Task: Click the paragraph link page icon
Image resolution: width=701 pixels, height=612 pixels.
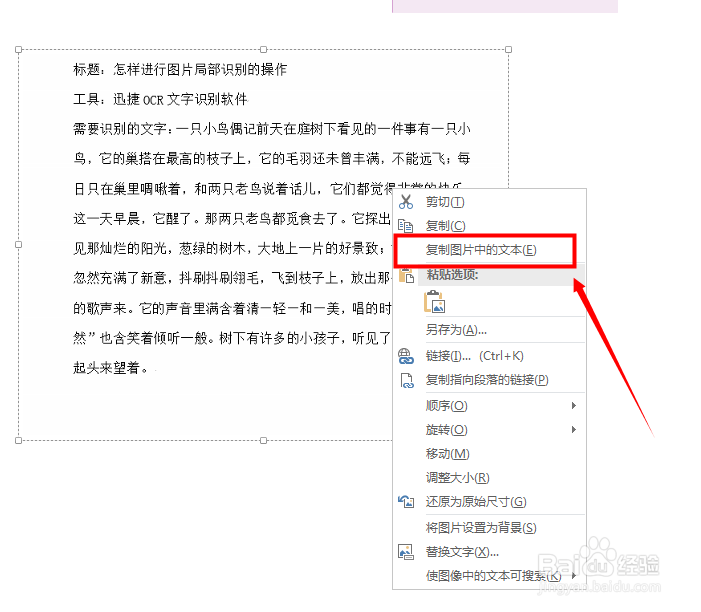Action: click(406, 380)
